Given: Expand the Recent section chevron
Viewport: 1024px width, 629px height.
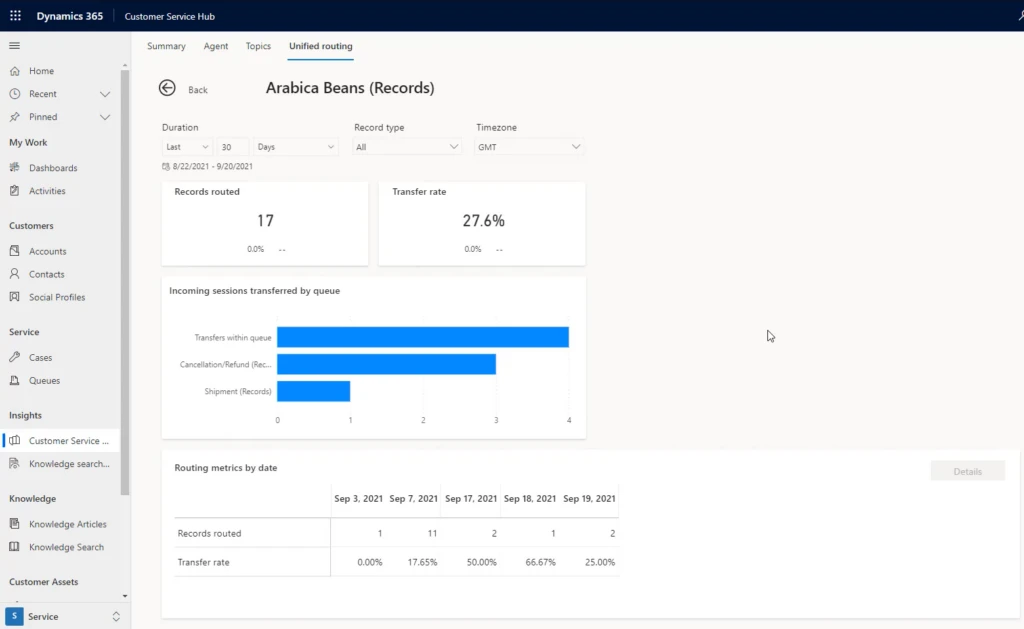Looking at the screenshot, I should [x=105, y=94].
